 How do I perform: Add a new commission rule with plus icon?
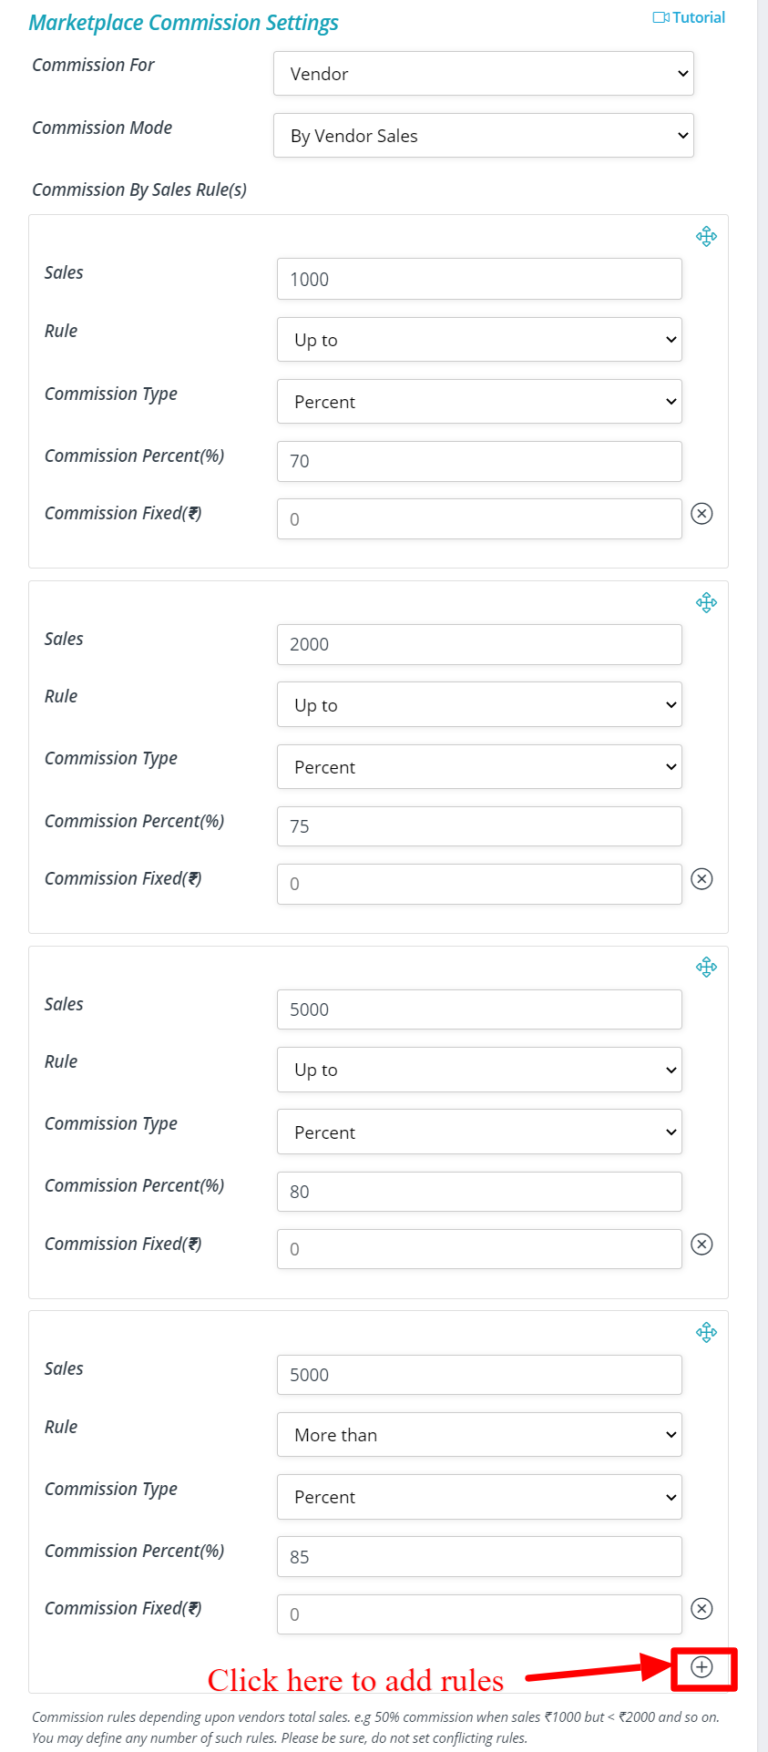702,1667
